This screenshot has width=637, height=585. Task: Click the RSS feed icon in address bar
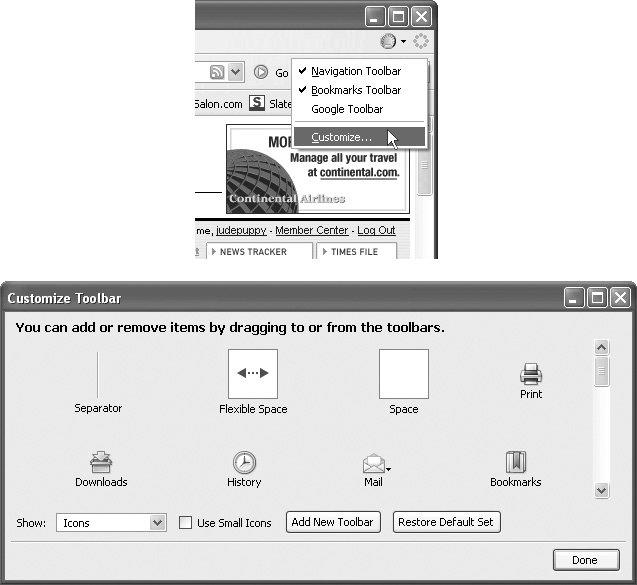tap(217, 72)
